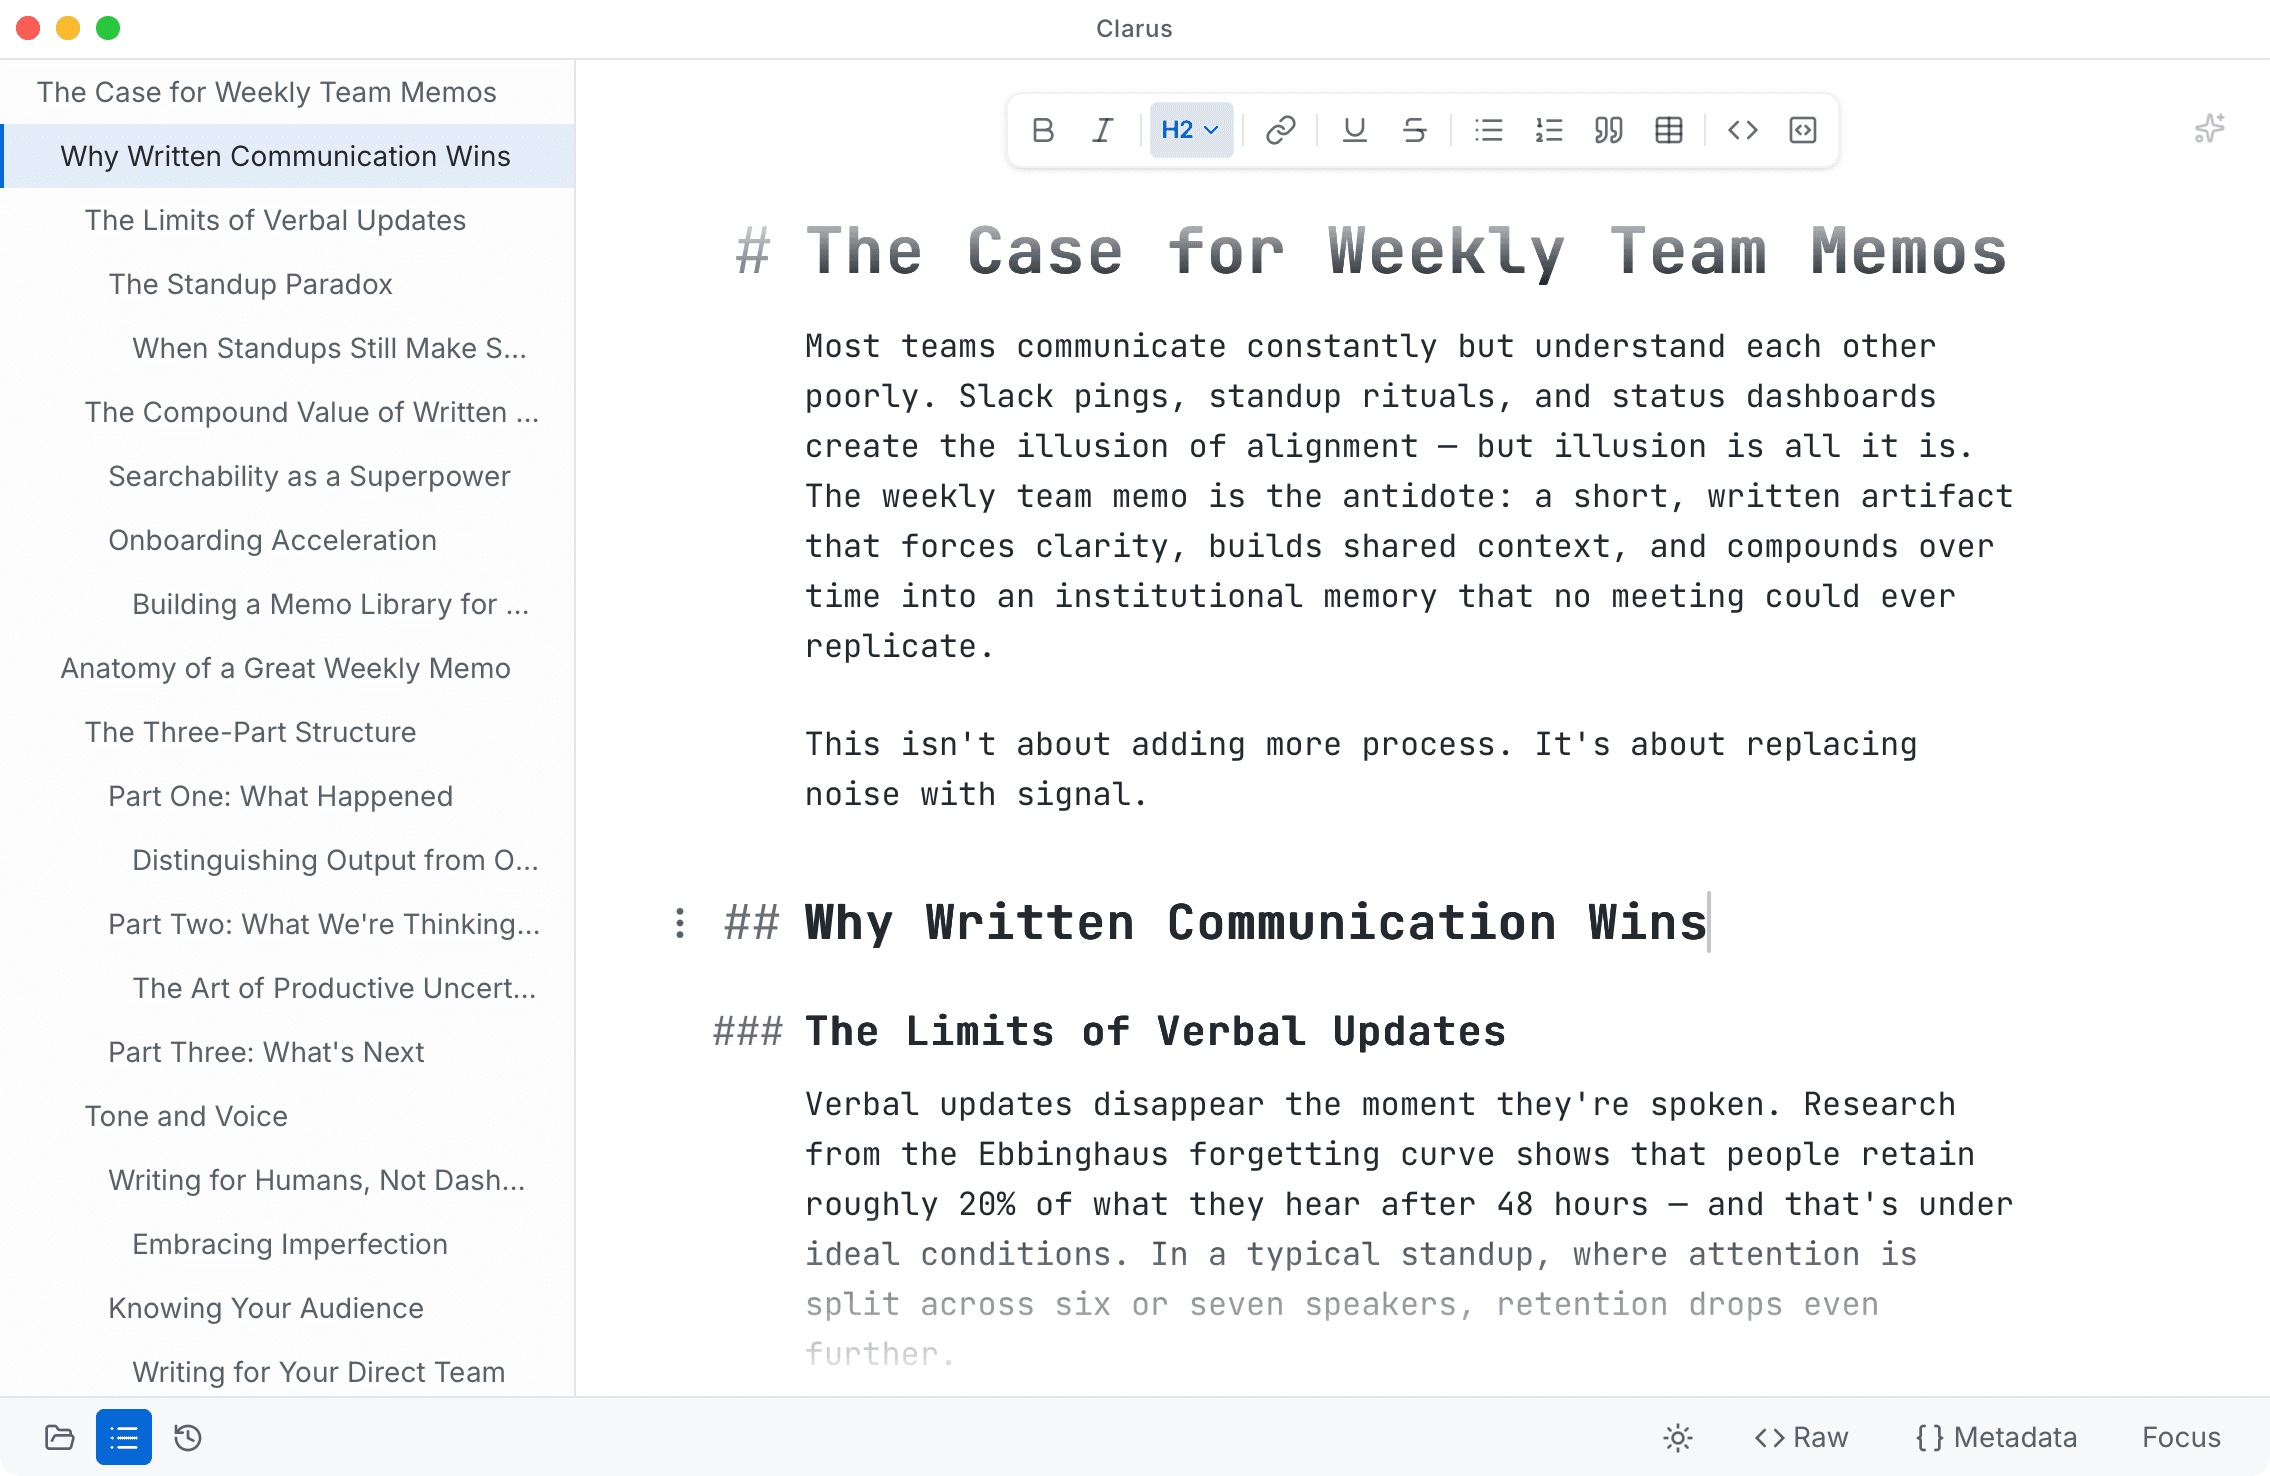This screenshot has height=1476, width=2270.
Task: Click paragraph starting 'Verbal updates disappear'
Action: click(x=1409, y=1229)
